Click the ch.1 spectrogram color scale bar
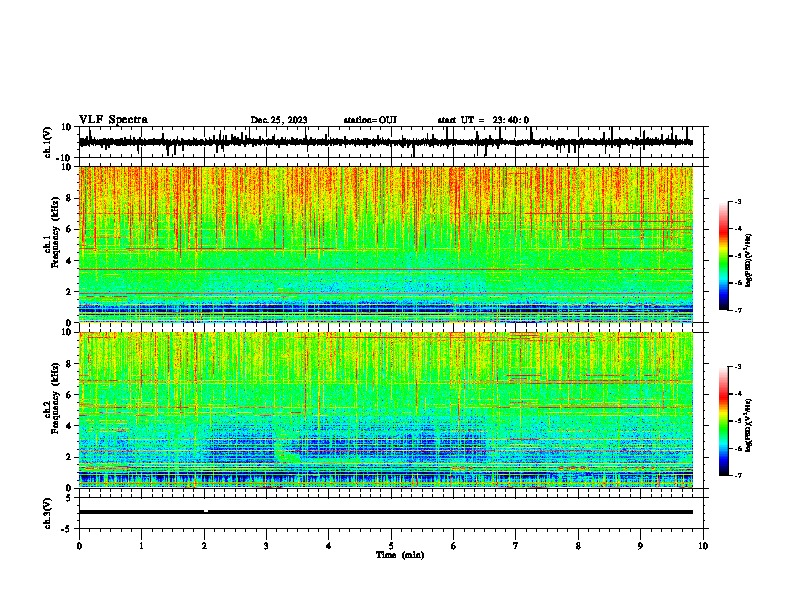The image size is (792, 612). tap(723, 256)
